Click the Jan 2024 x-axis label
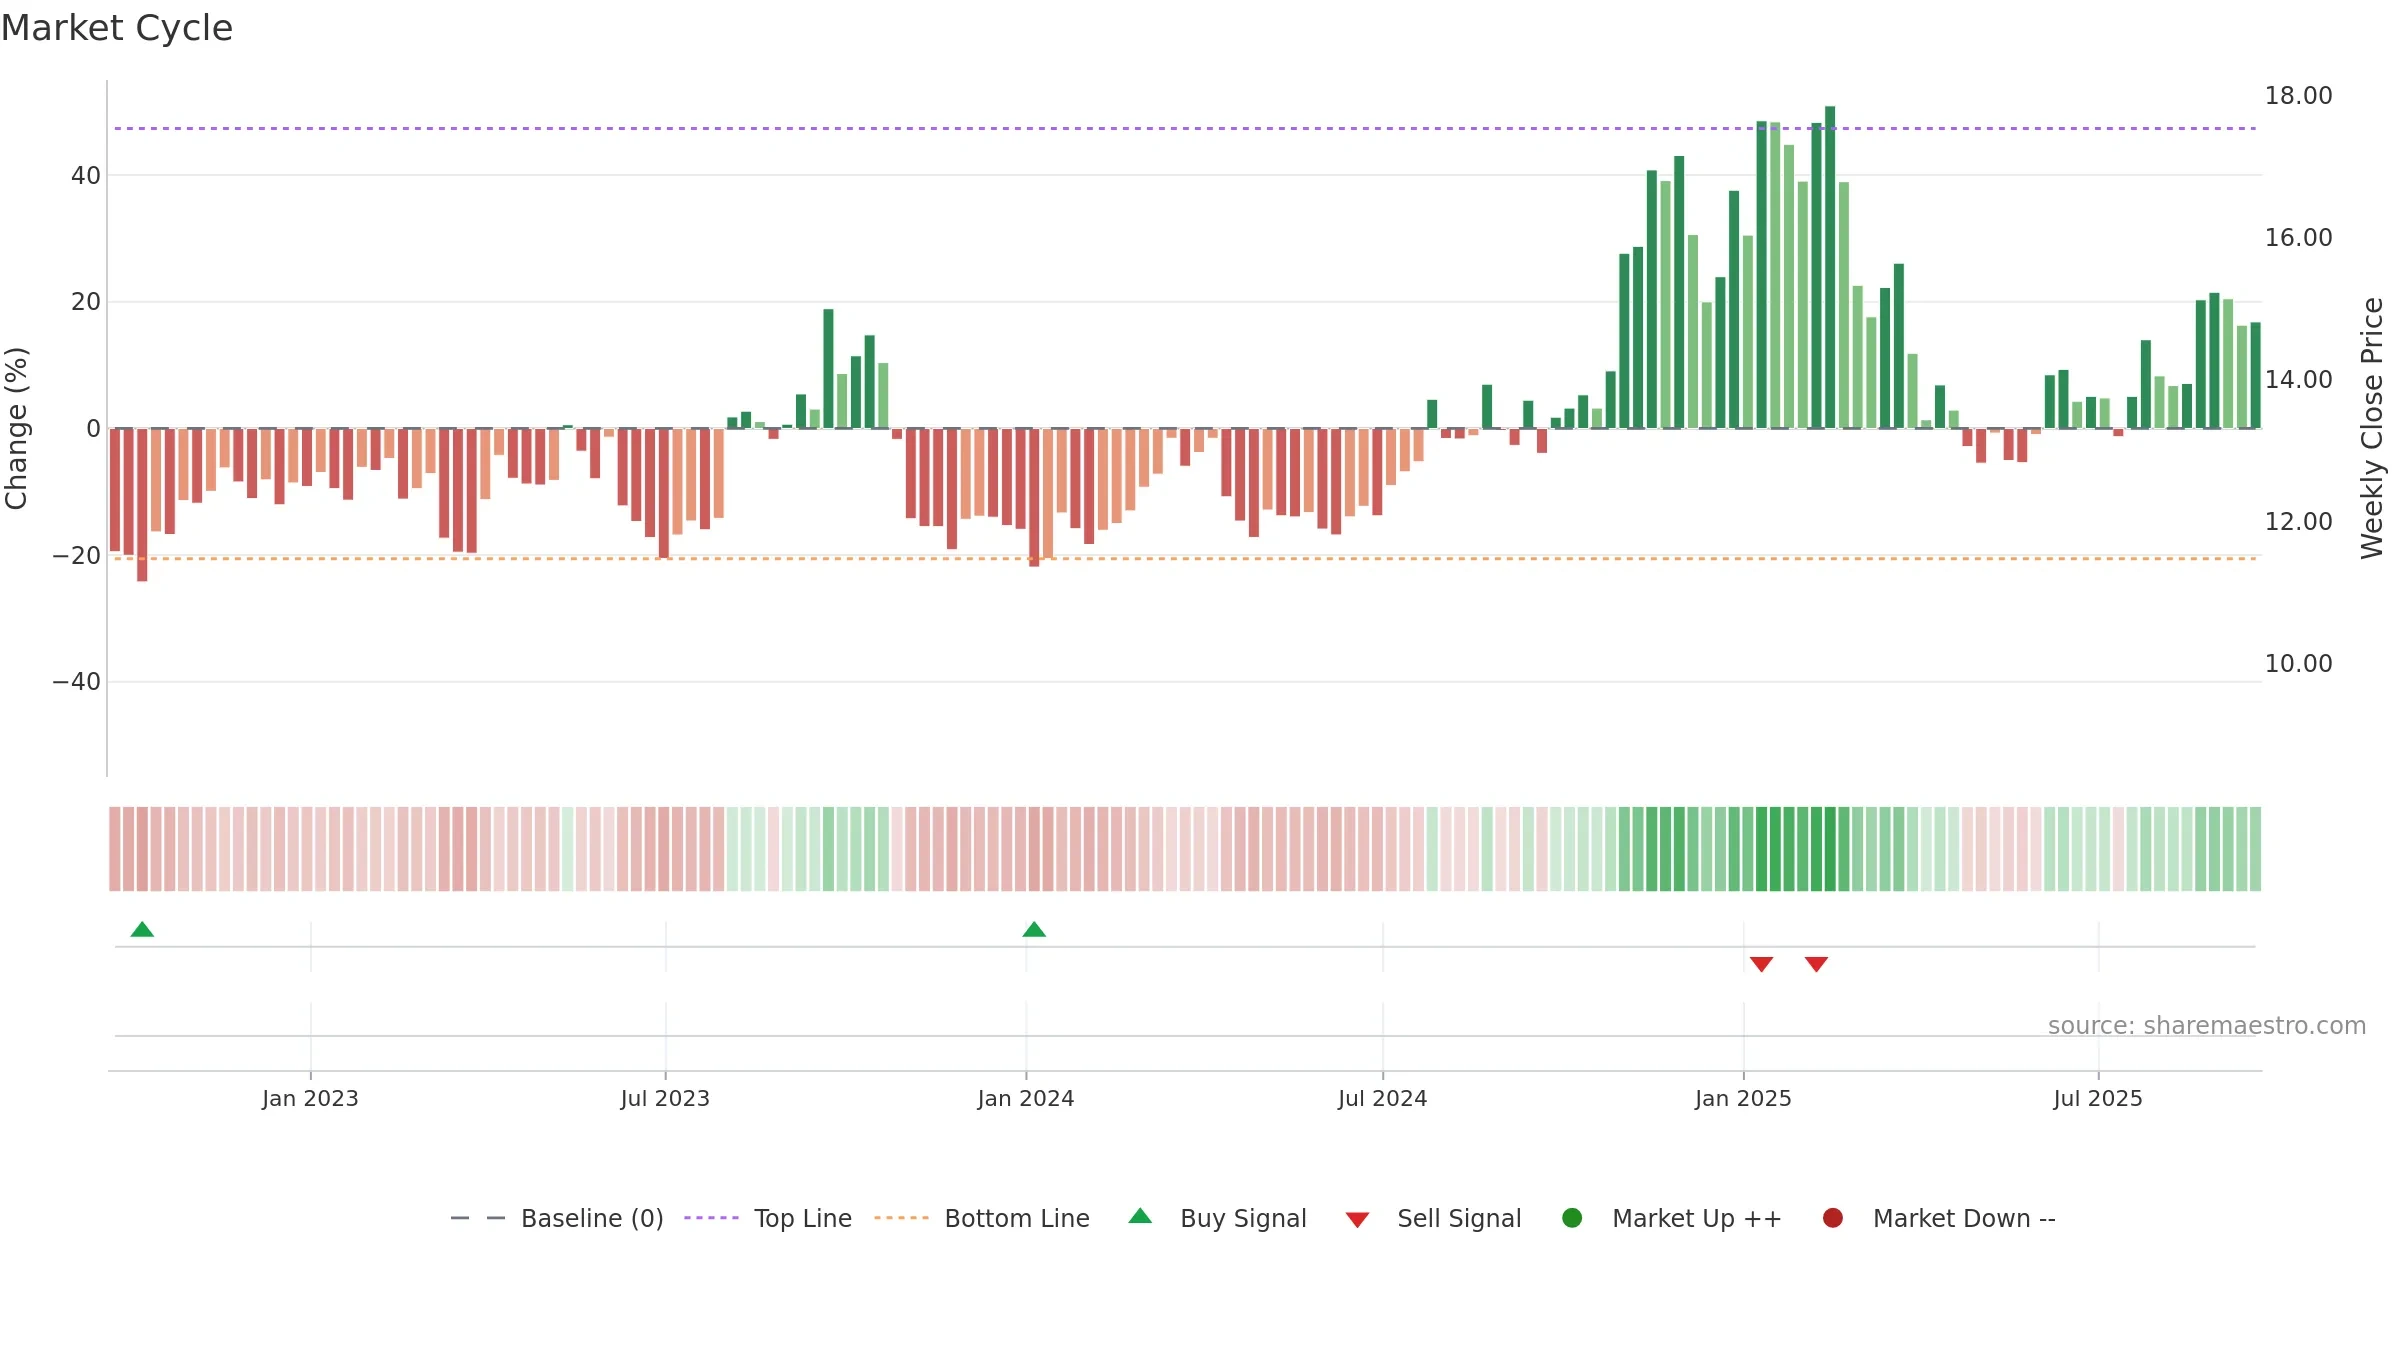 pos(1026,1099)
